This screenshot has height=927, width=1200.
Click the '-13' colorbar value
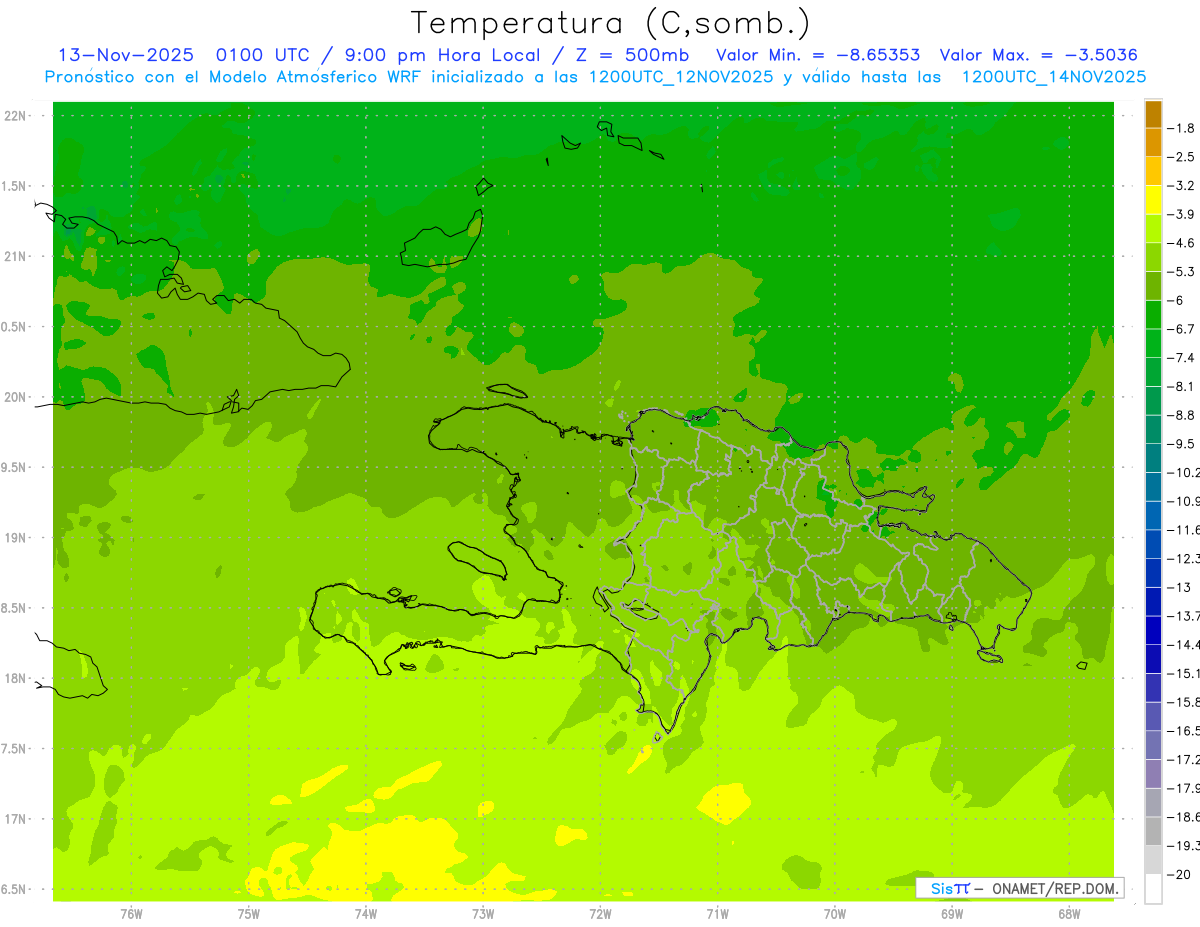click(1178, 587)
